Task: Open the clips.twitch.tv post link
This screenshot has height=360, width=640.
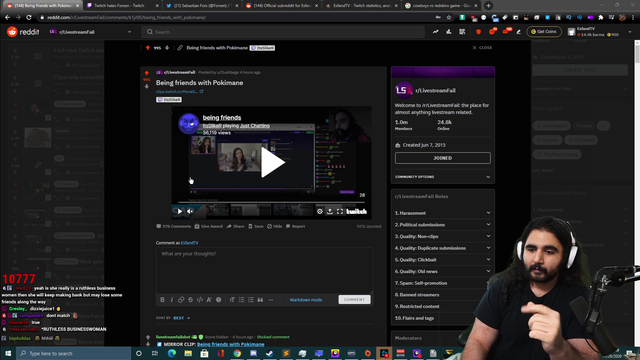Action: [x=179, y=91]
